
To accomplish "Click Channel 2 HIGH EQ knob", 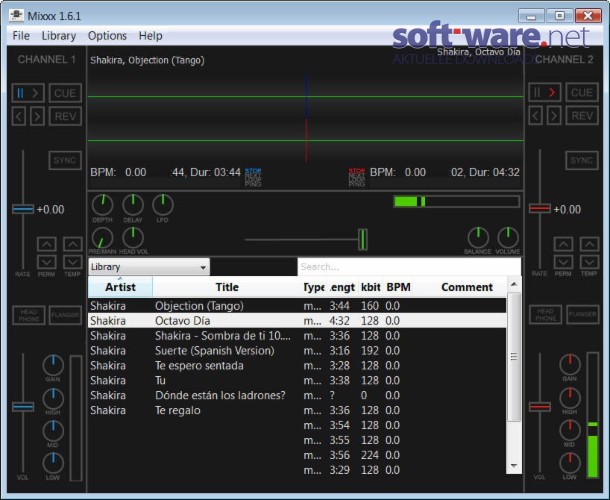I will (570, 398).
